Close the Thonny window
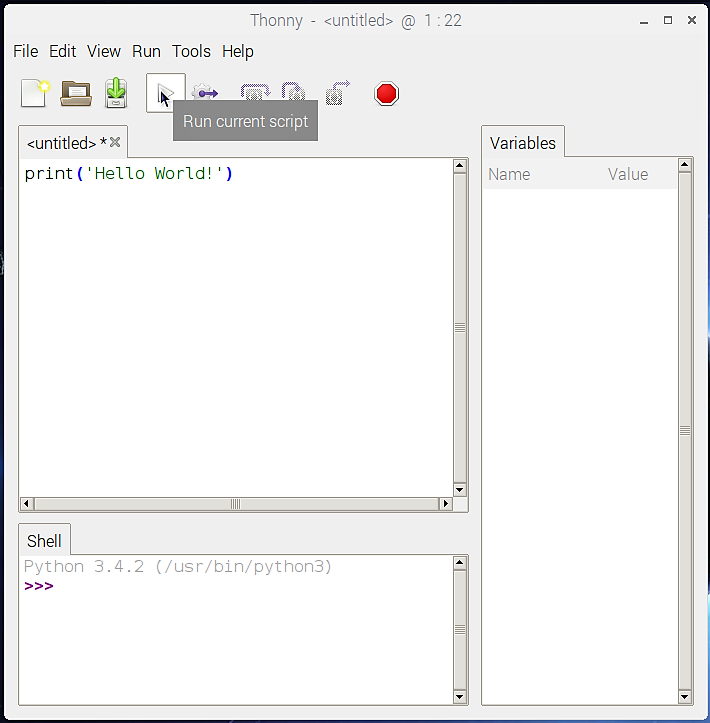Screen dimensions: 710x723 point(692,20)
